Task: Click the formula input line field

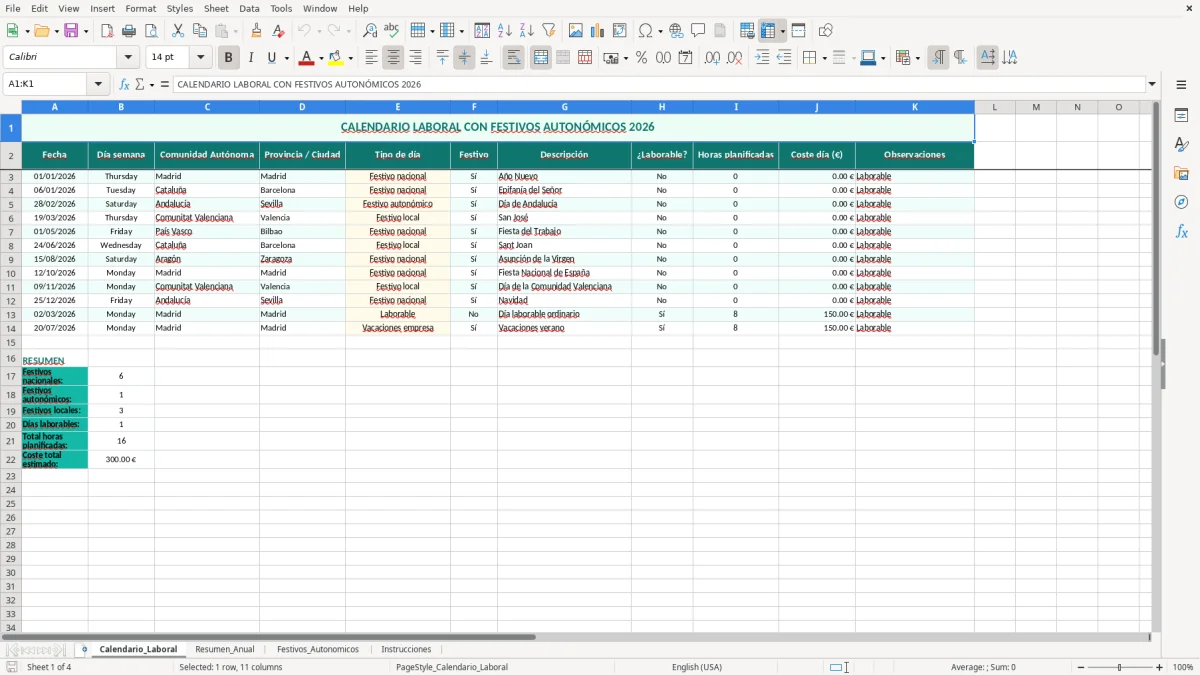Action: [x=659, y=84]
